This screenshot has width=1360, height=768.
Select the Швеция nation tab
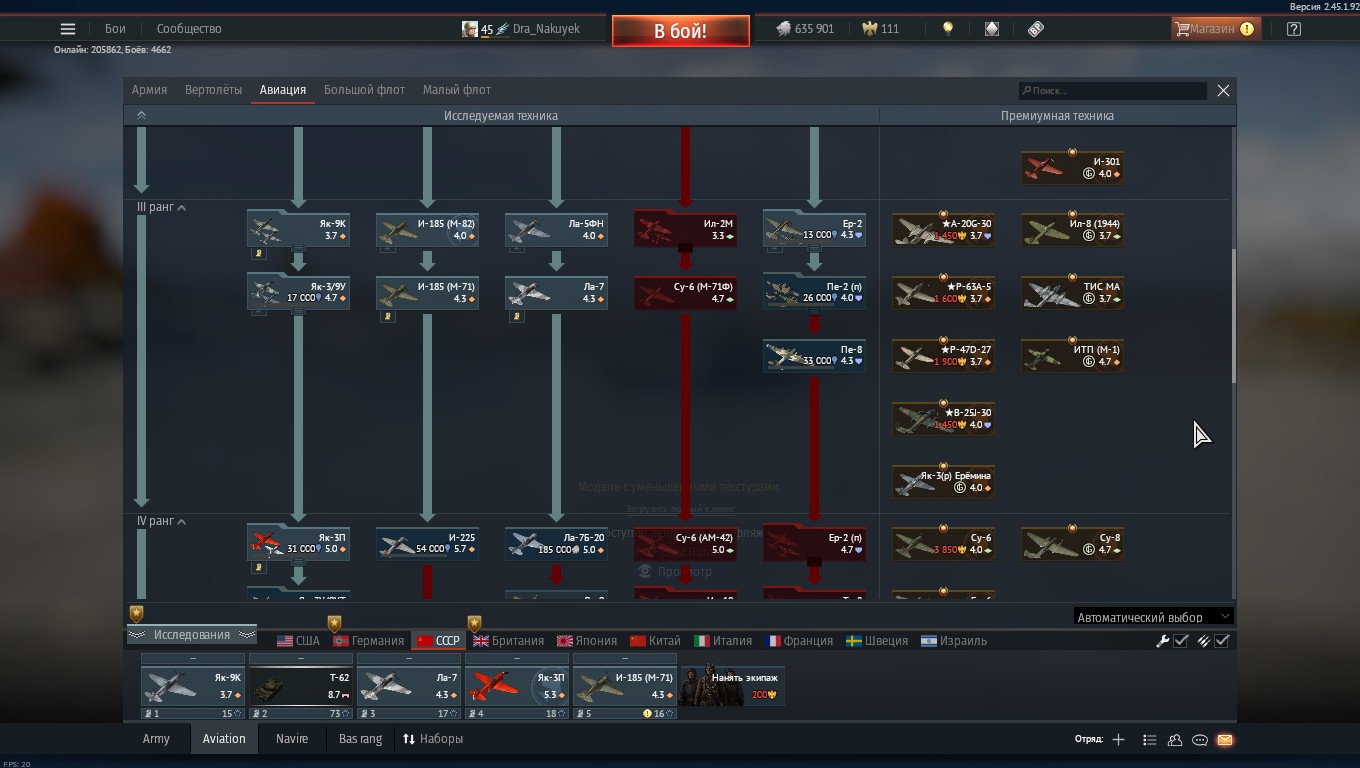877,641
